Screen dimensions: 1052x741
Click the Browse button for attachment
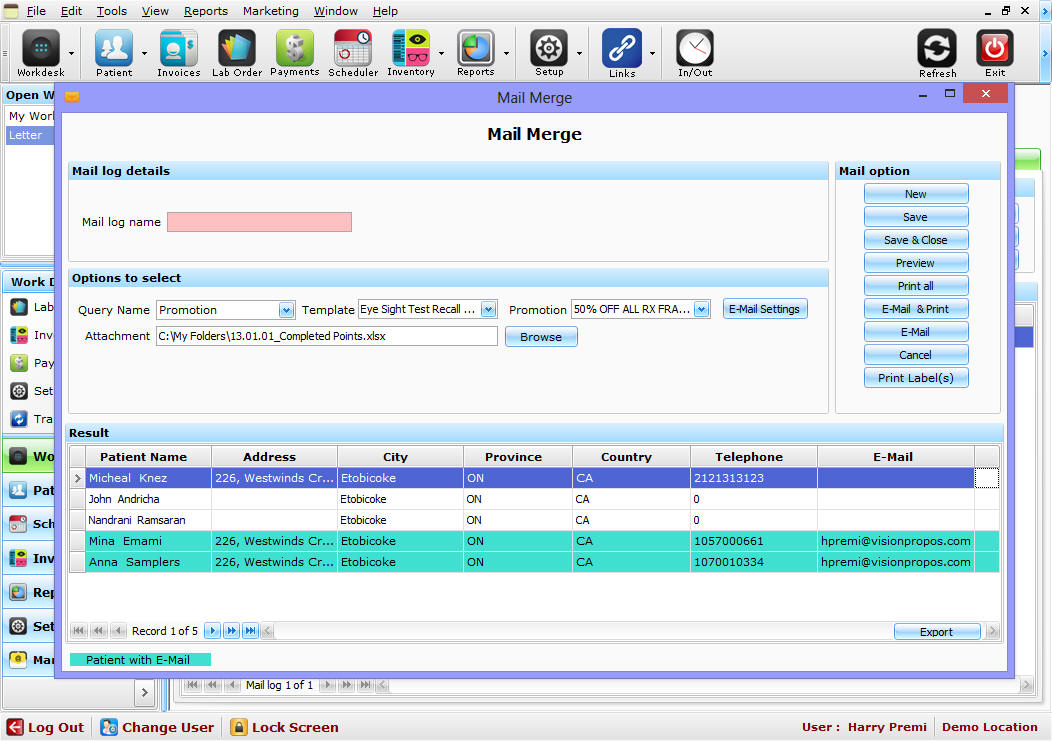[541, 337]
